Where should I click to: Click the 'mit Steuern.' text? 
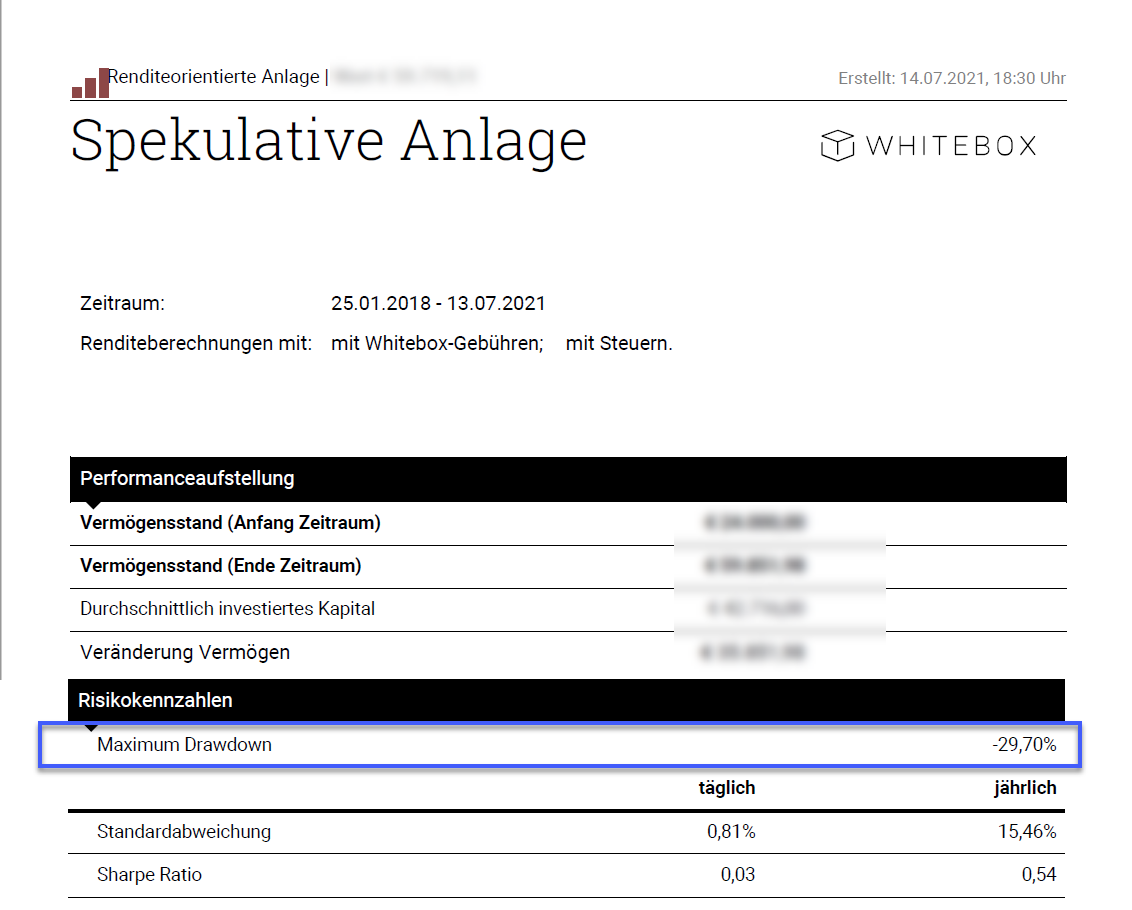[x=619, y=344]
